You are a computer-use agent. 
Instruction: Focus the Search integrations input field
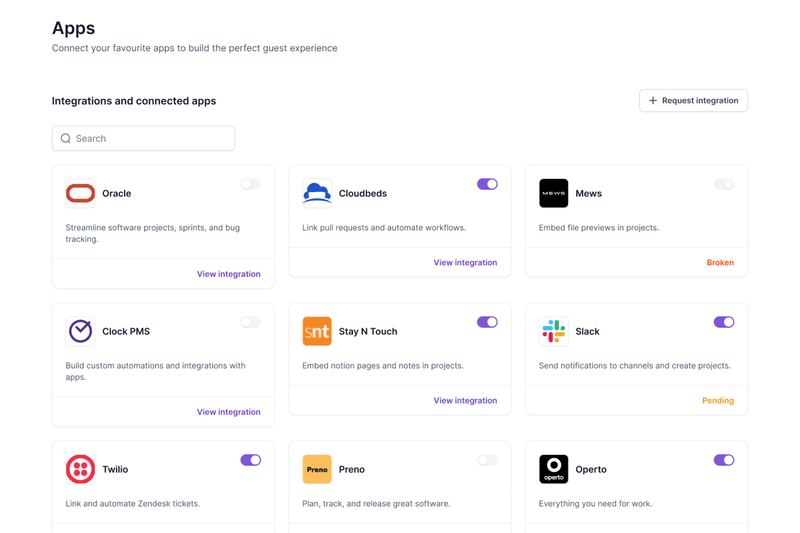150,139
